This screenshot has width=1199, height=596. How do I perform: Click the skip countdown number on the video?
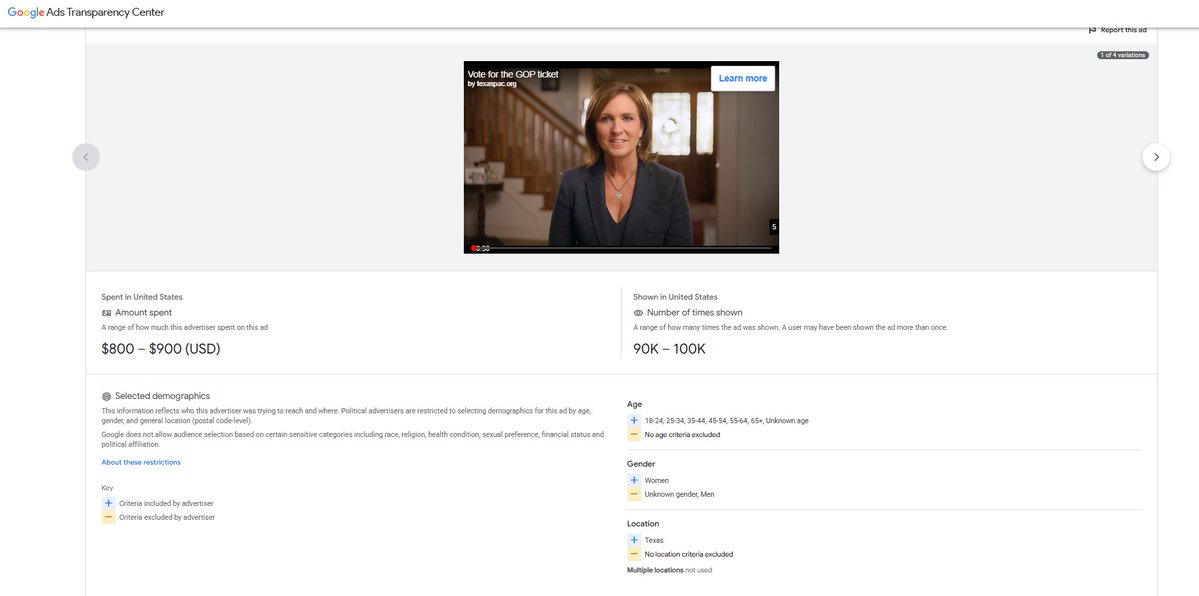pyautogui.click(x=774, y=226)
